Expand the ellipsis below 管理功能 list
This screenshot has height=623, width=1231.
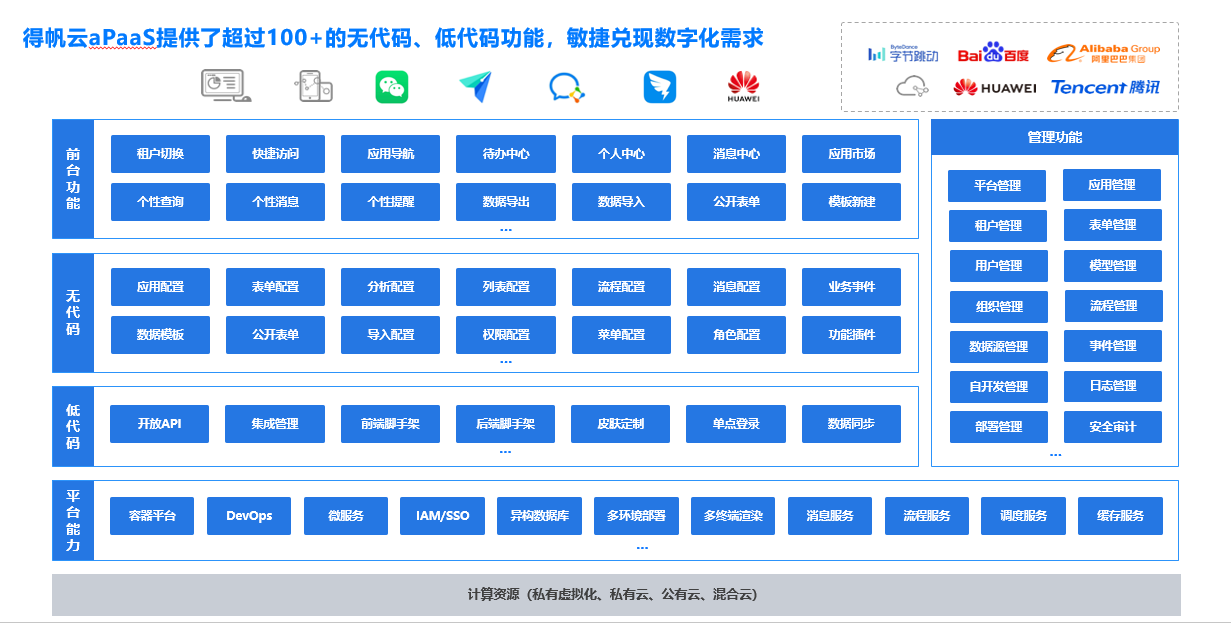(1055, 453)
